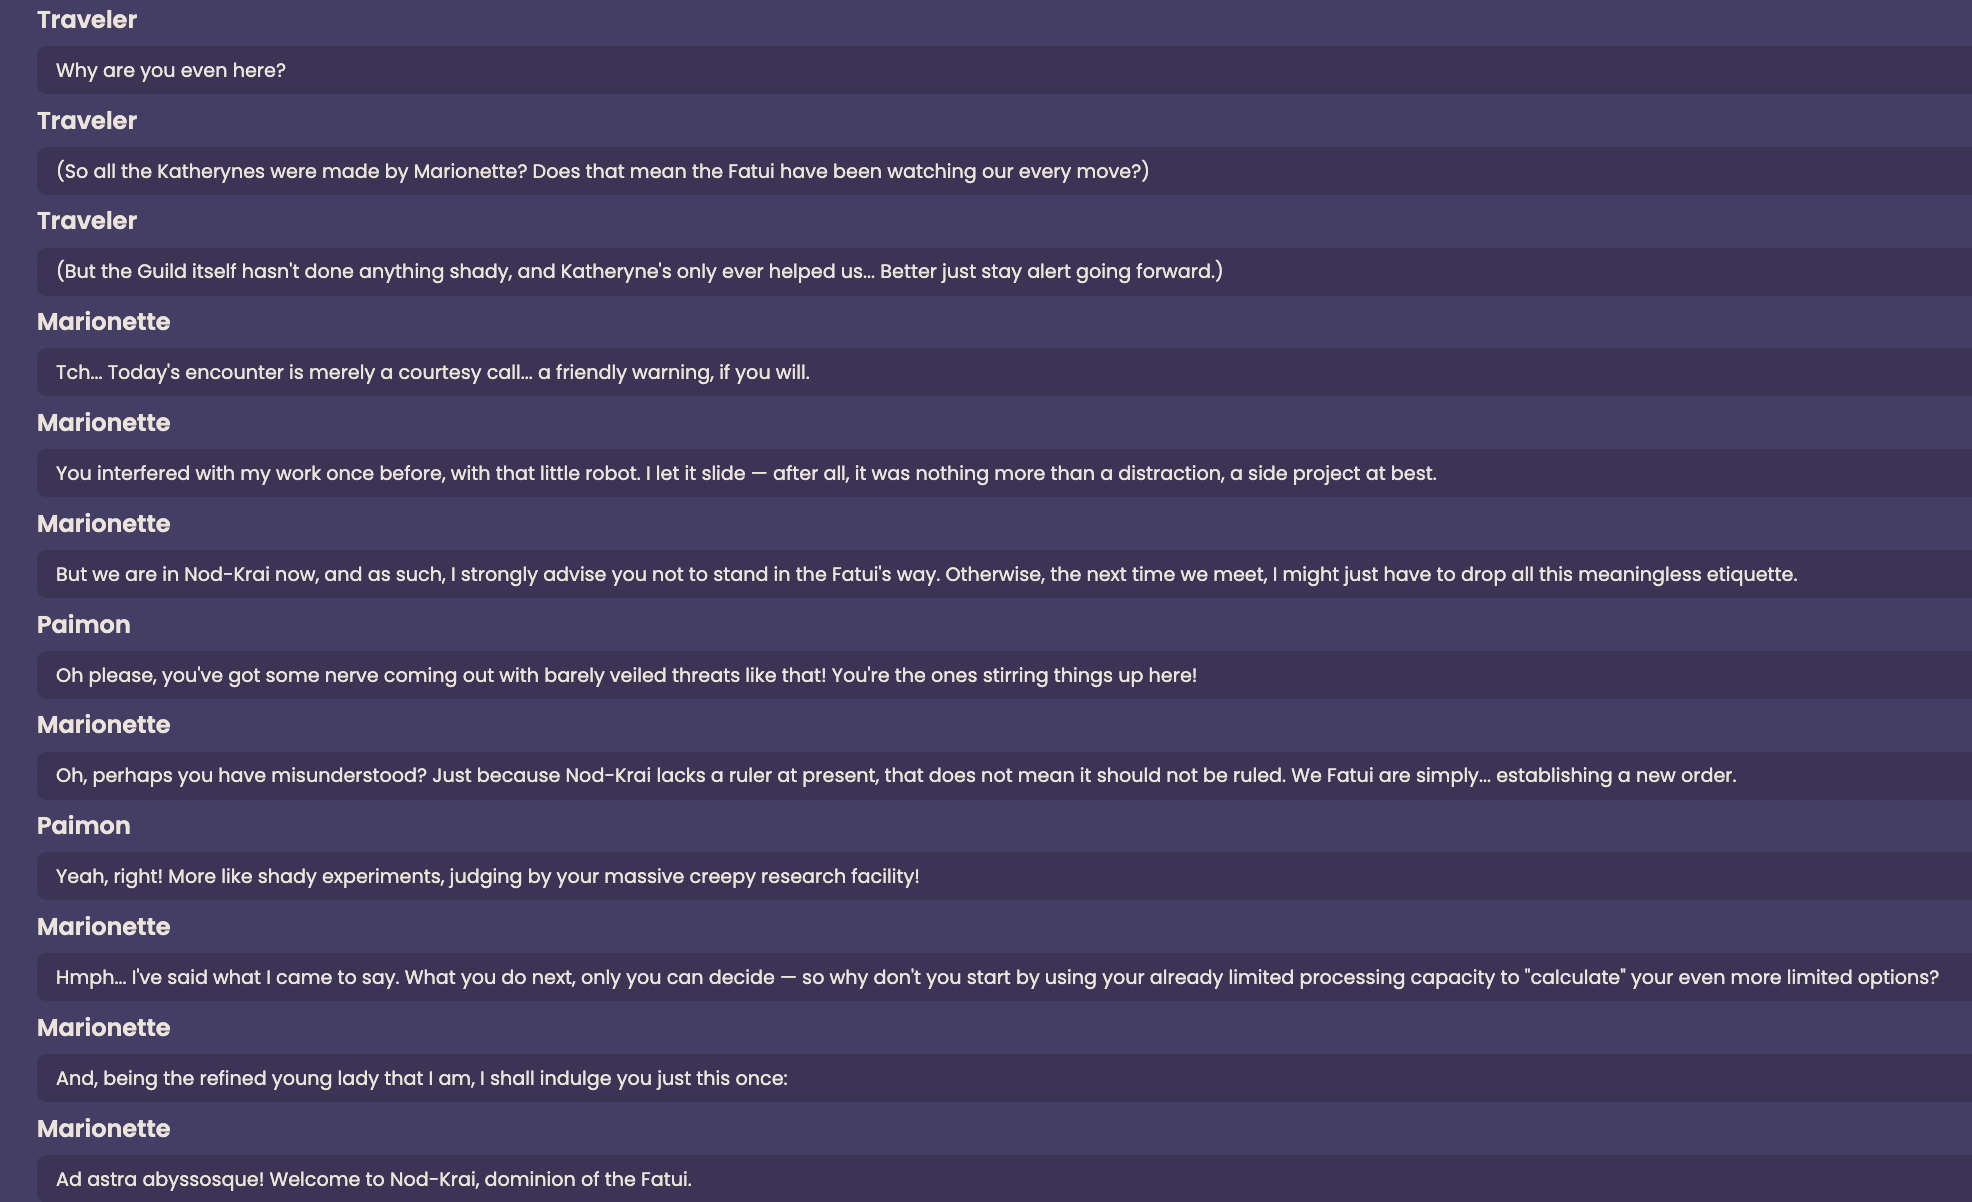Click the Traveler name above the Katherynes line

87,121
